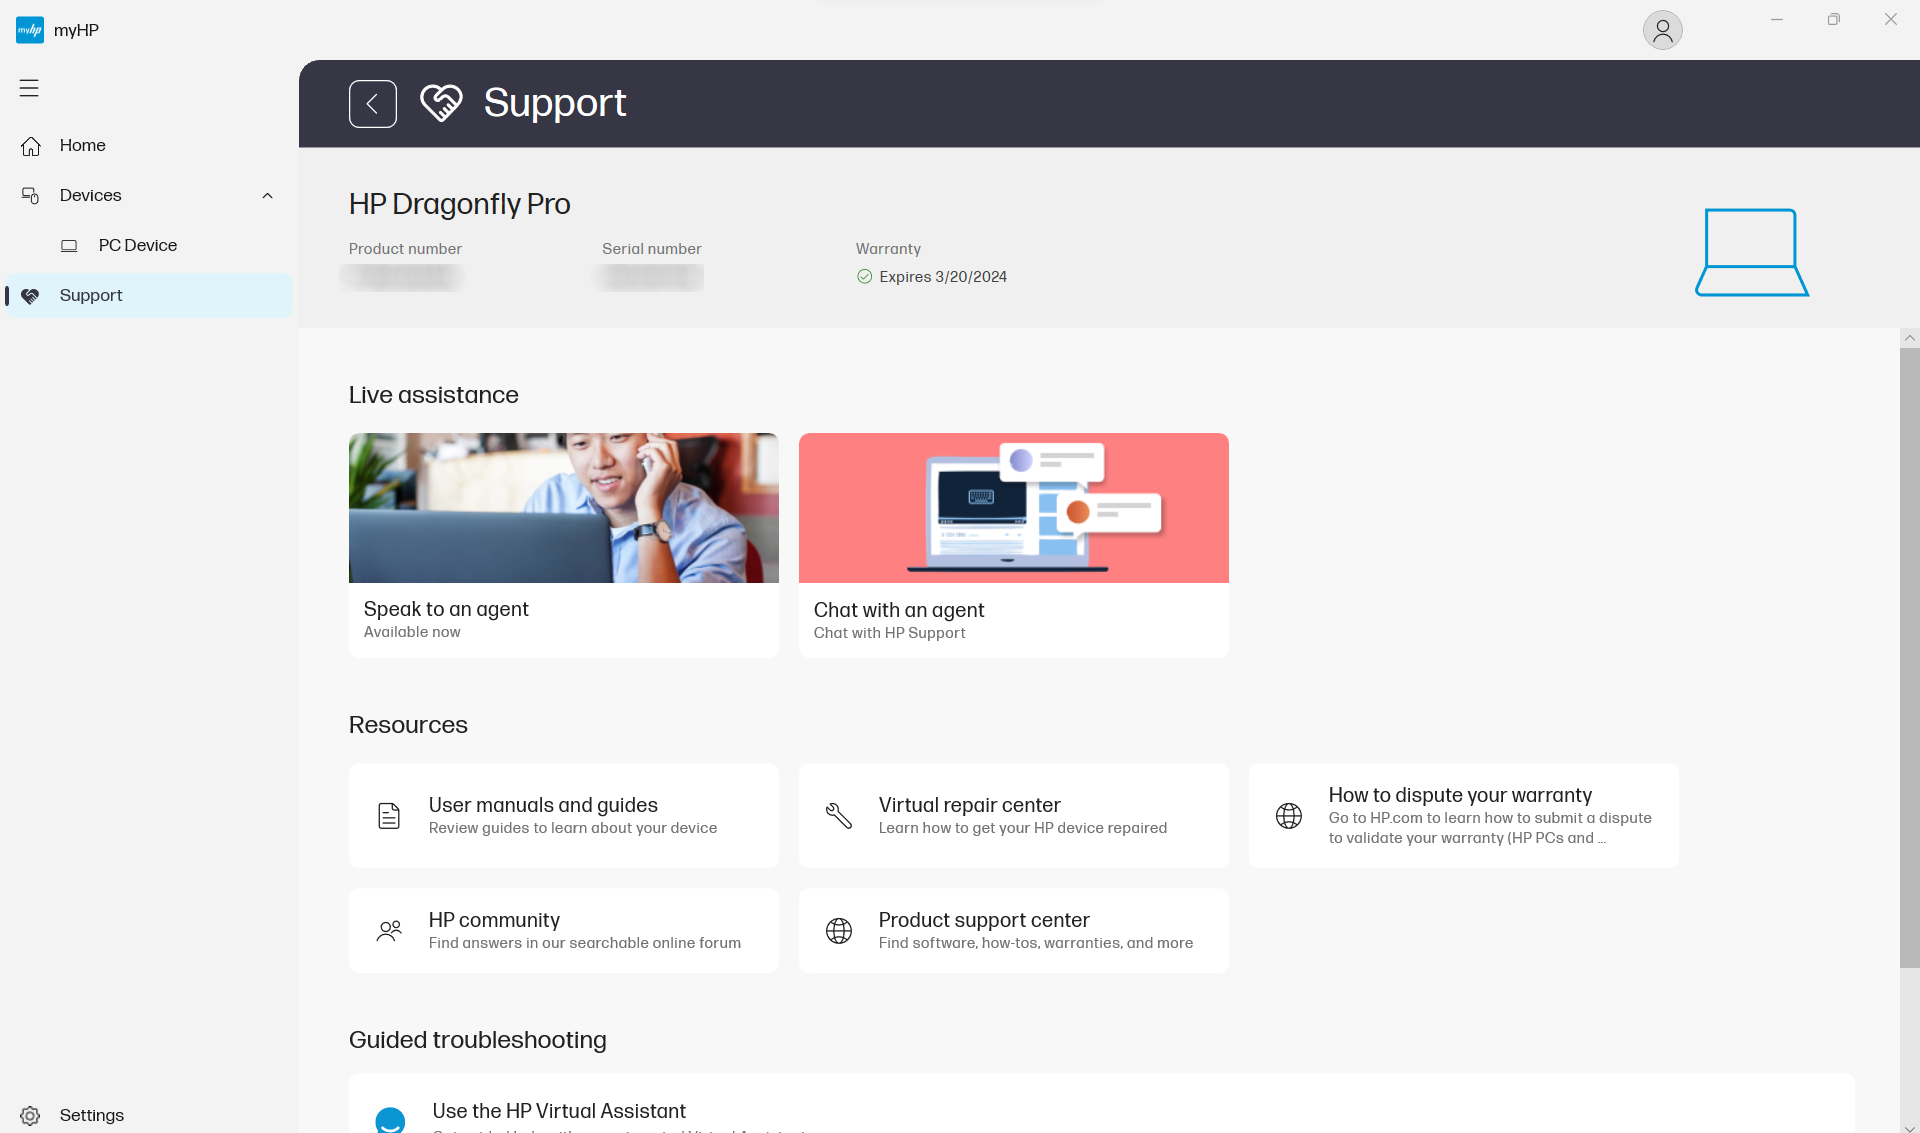Click the PC Device tree item icon
The height and width of the screenshot is (1133, 1920).
[x=69, y=244]
